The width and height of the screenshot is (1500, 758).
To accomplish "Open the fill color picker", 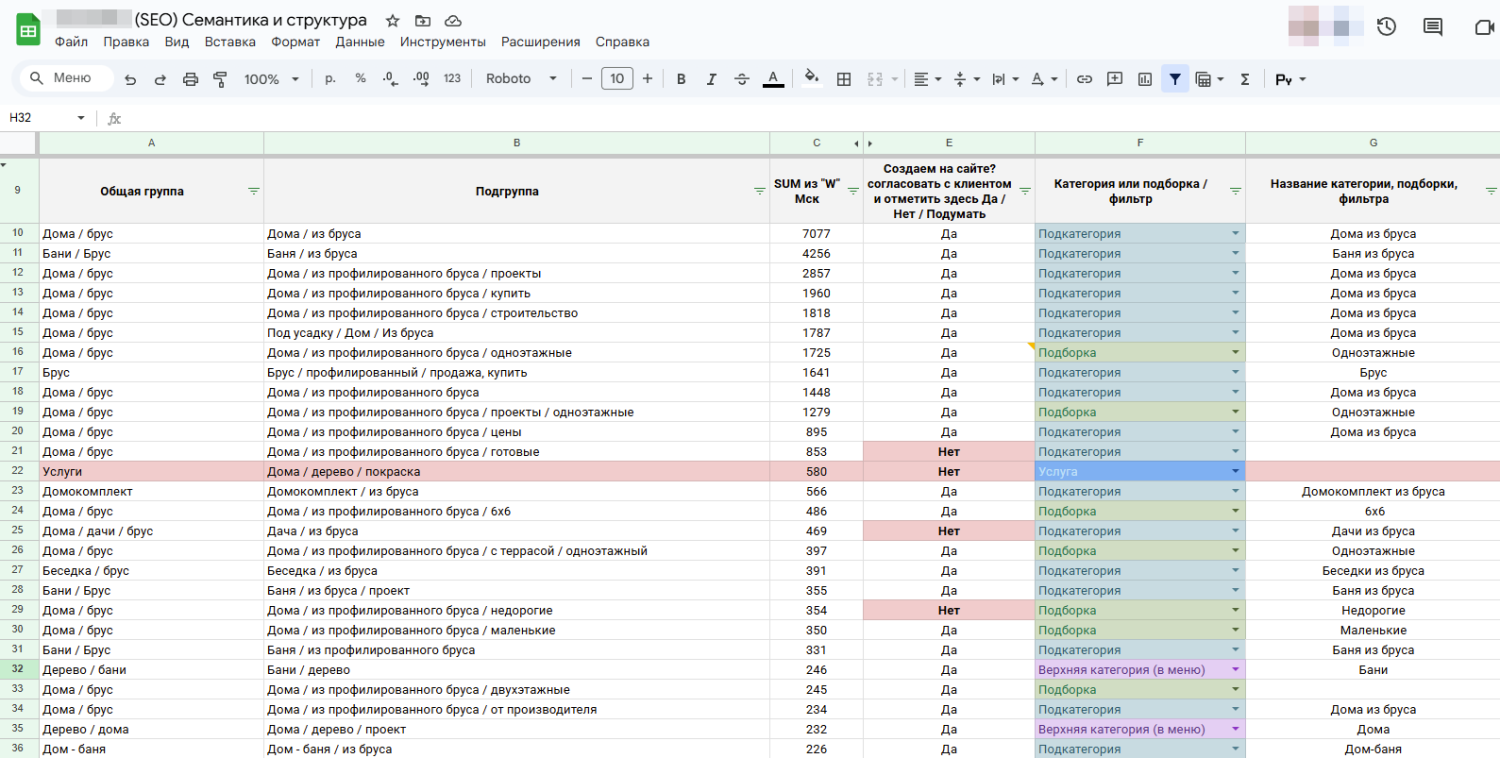I will coord(811,79).
